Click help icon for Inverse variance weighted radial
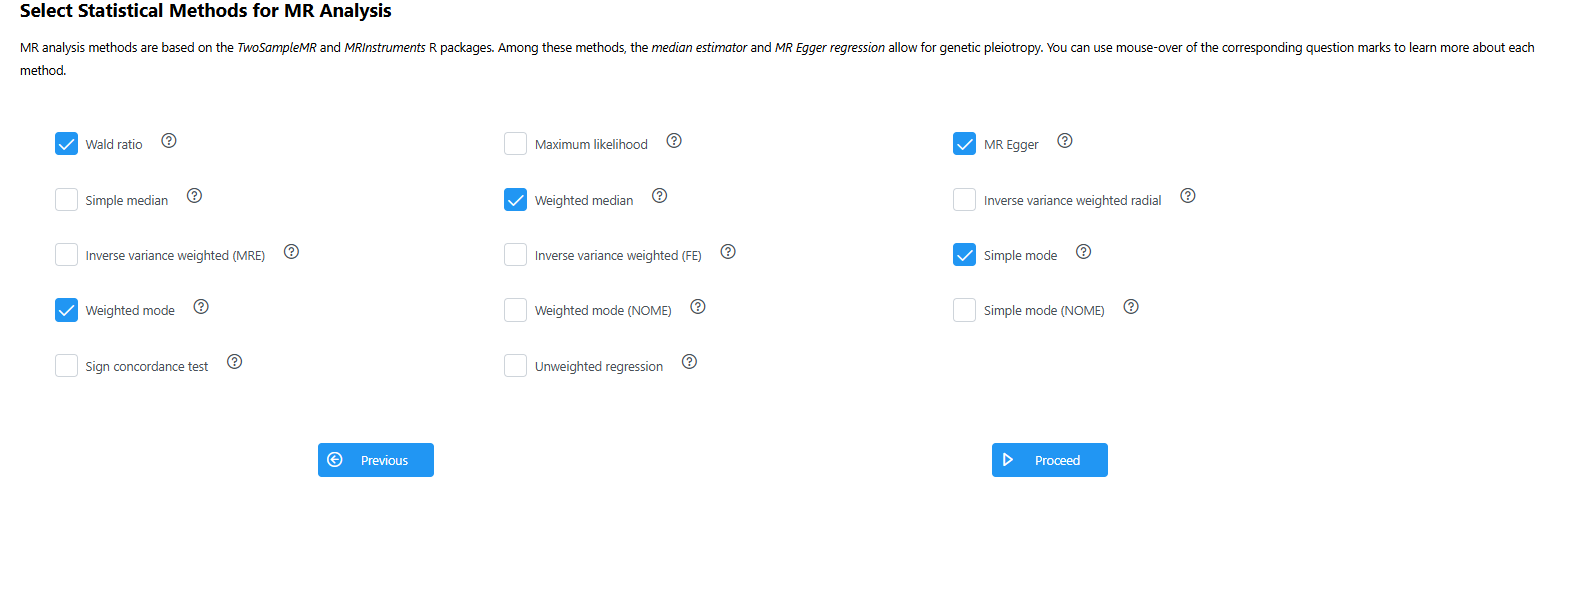Viewport: 1579px width, 595px height. click(1188, 196)
